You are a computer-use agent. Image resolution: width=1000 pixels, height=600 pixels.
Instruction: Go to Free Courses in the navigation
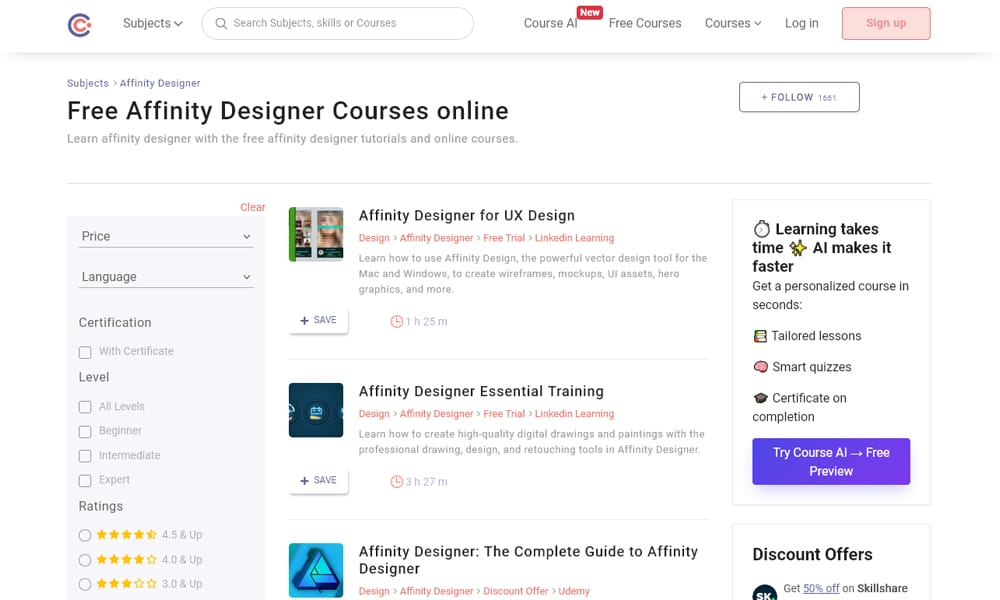645,23
